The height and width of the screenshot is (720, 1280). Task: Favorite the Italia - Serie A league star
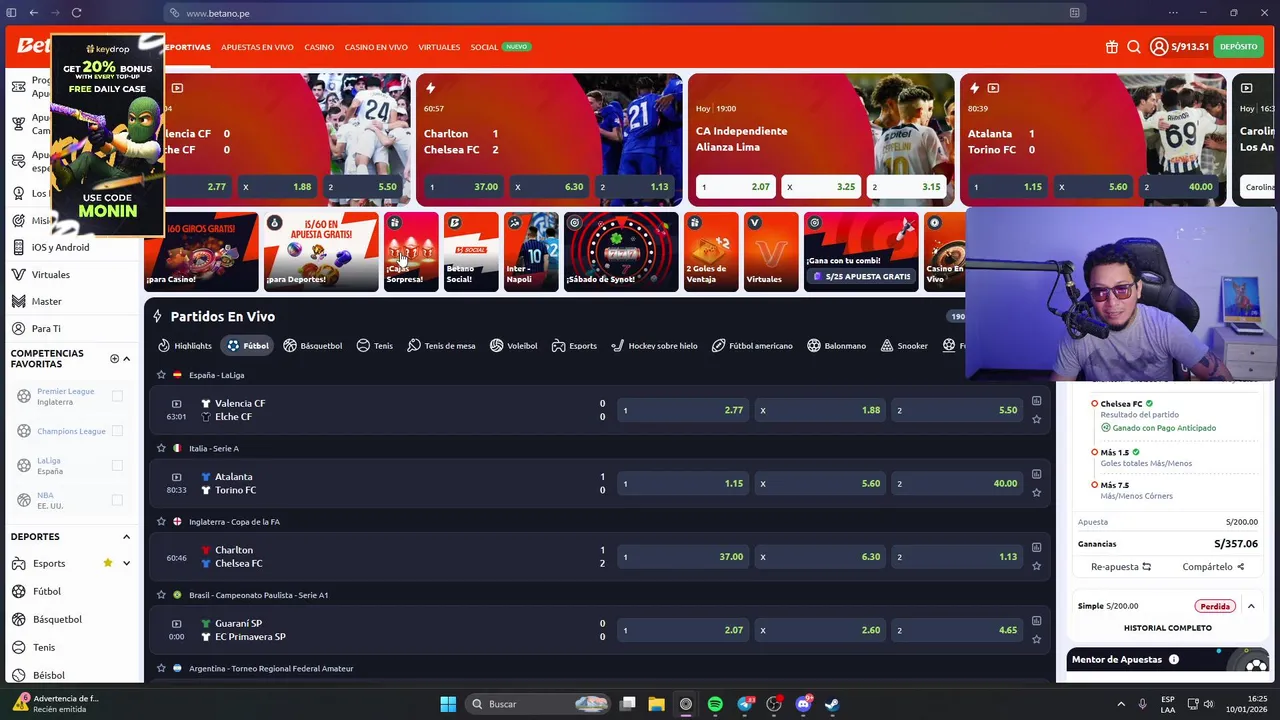pyautogui.click(x=161, y=448)
